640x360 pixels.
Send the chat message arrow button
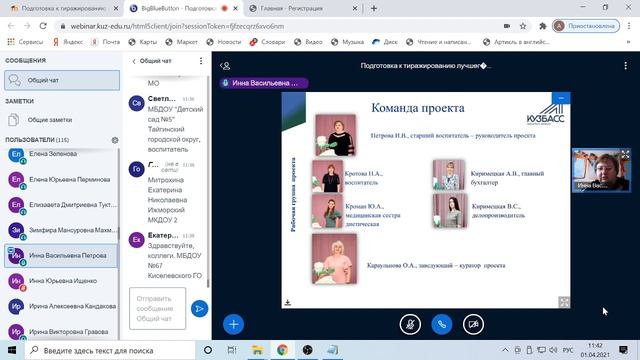point(199,309)
